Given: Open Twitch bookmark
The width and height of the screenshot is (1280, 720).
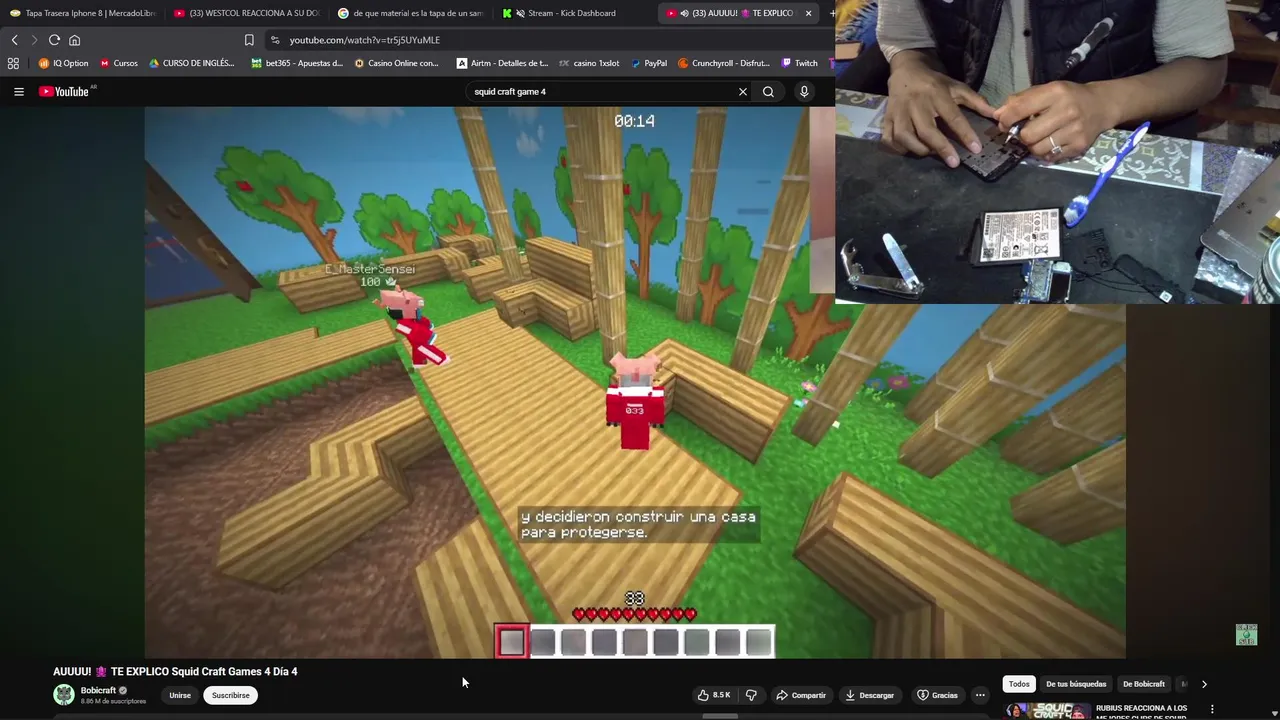Looking at the screenshot, I should coord(800,63).
